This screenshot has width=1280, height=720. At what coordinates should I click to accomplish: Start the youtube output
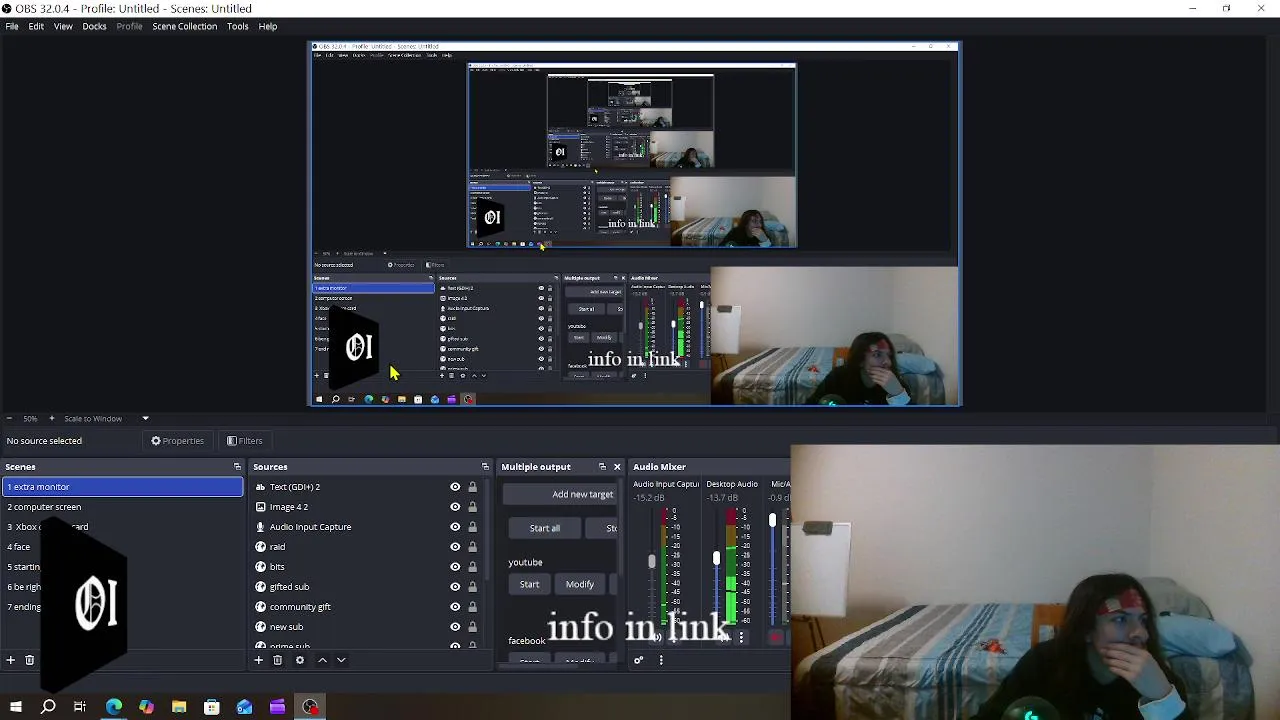click(x=529, y=584)
